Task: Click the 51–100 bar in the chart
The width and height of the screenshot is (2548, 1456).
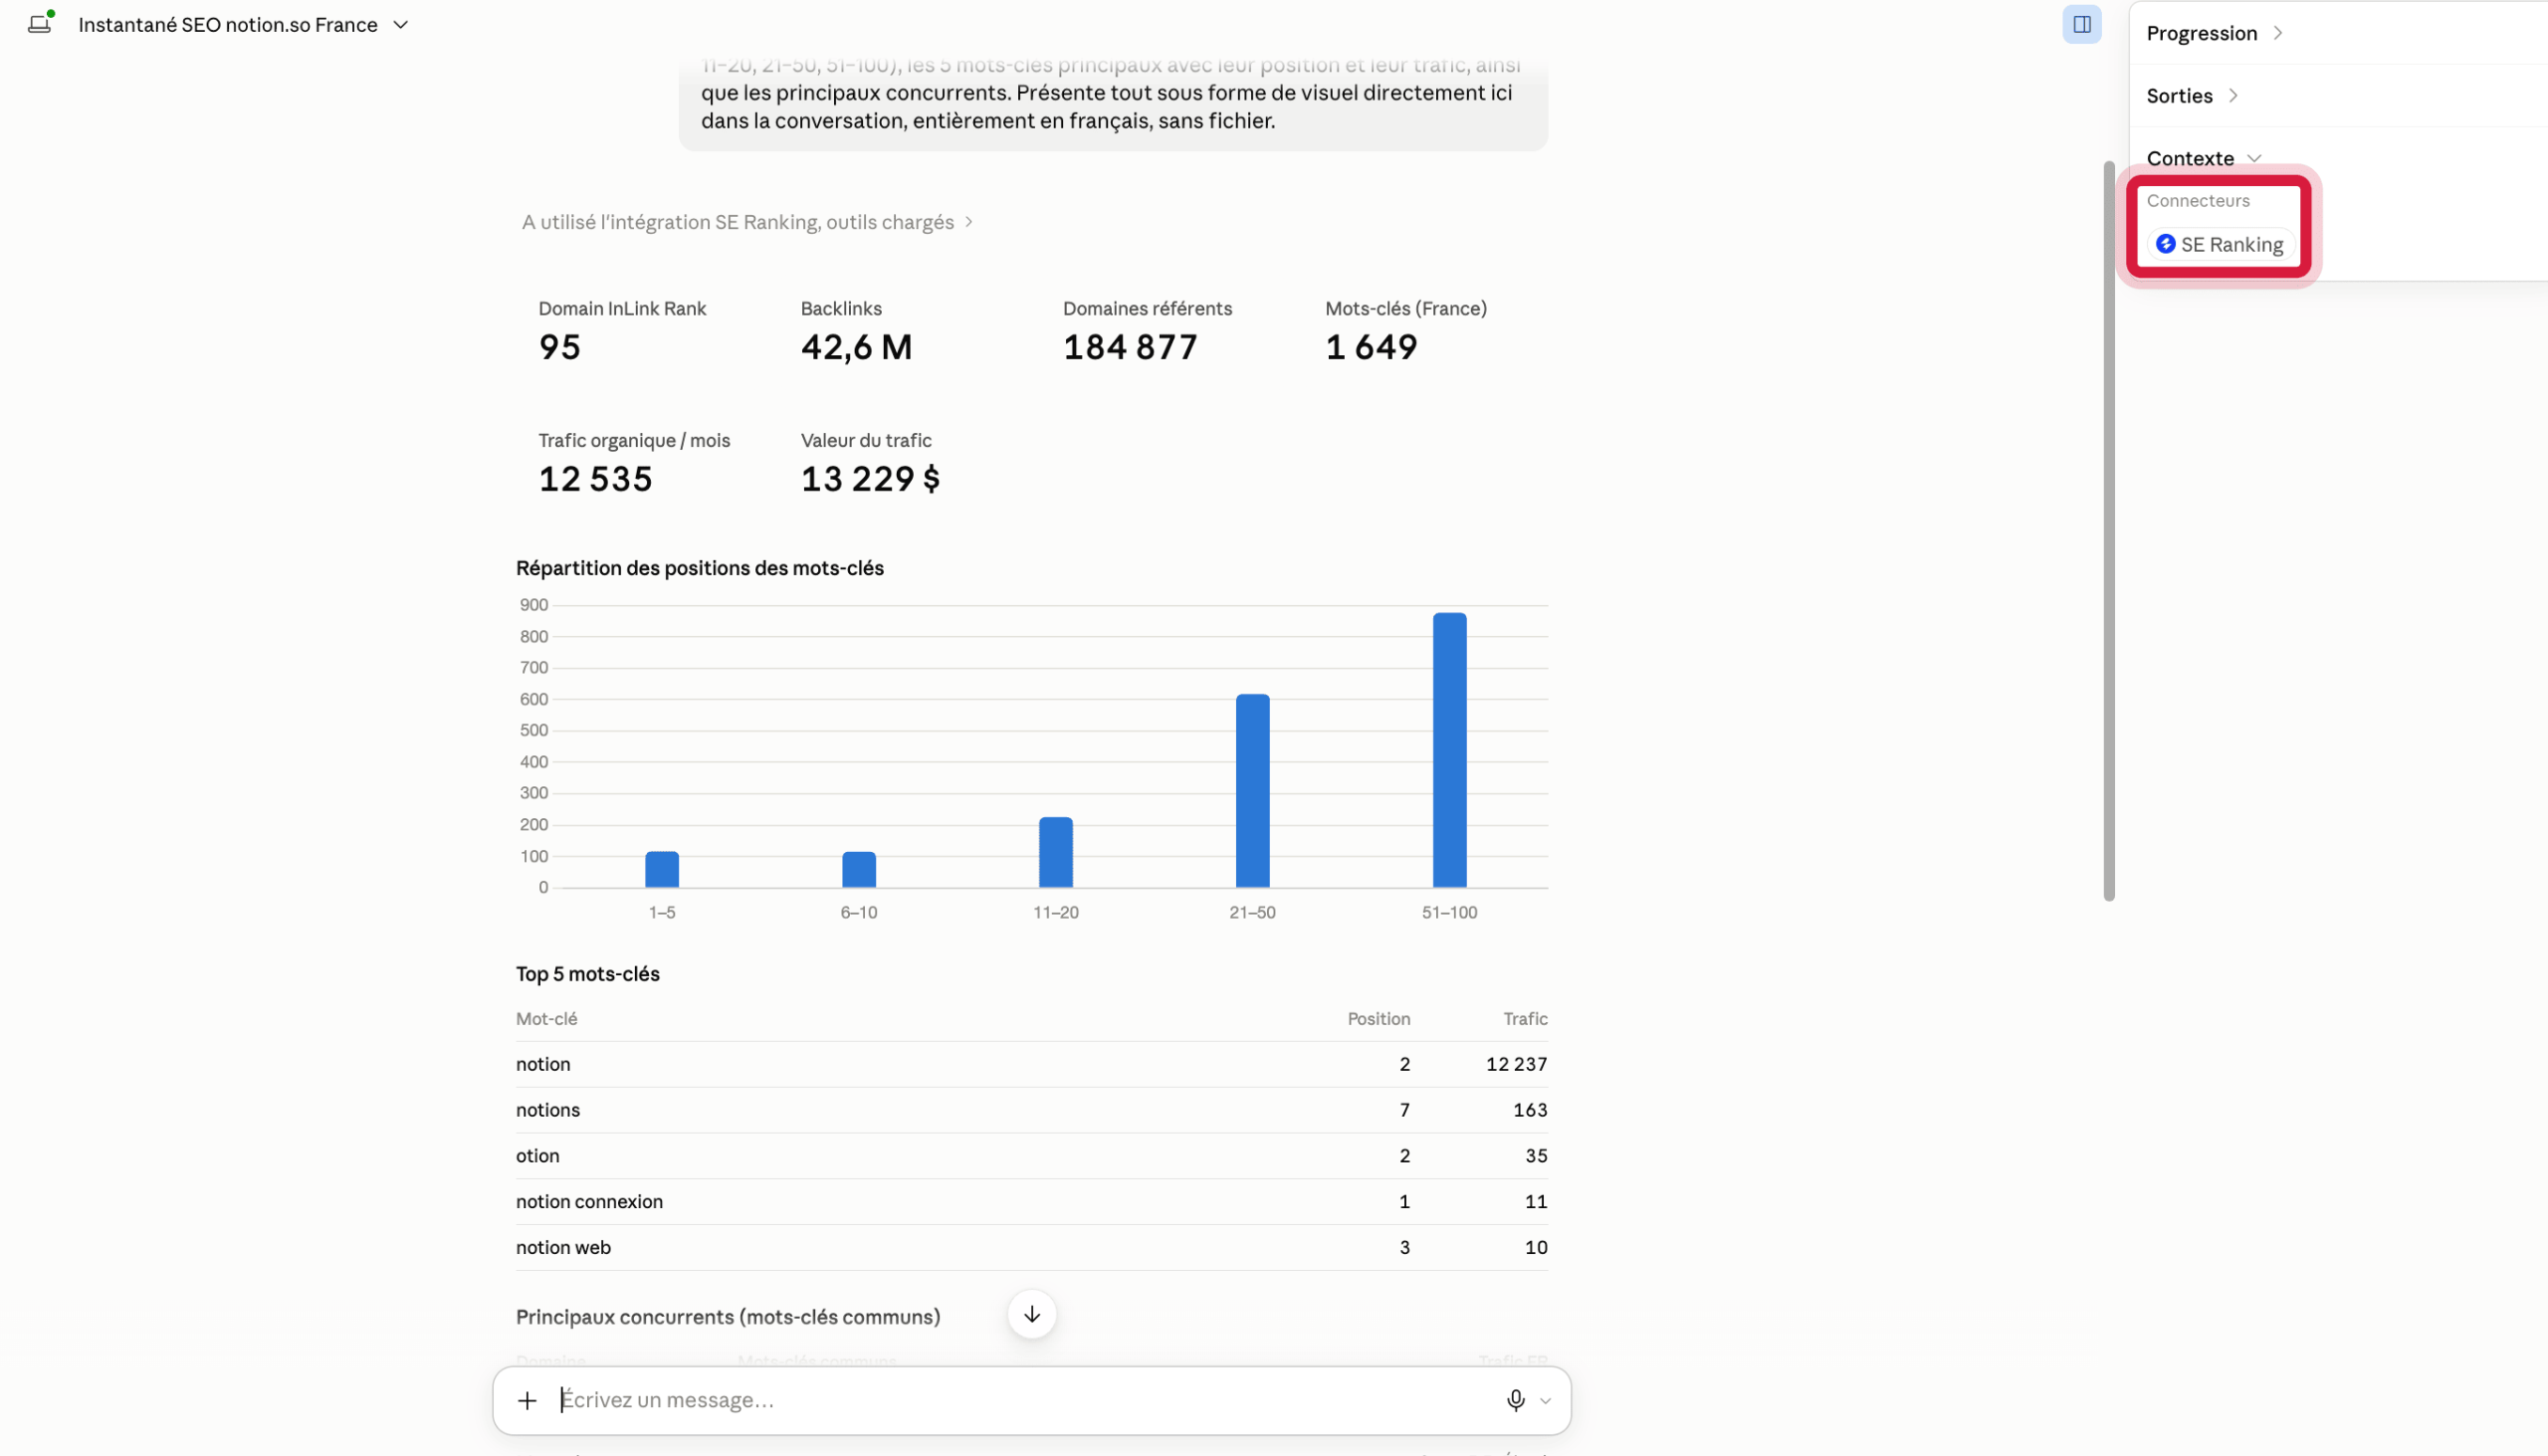Action: [1449, 750]
